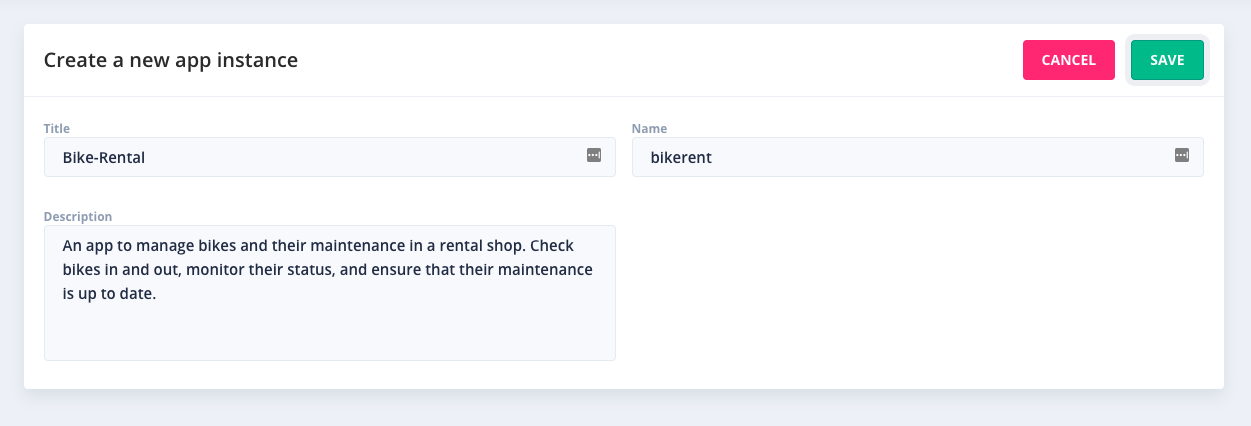The width and height of the screenshot is (1251, 426).
Task: Click the "Title" field label
Action: point(57,128)
